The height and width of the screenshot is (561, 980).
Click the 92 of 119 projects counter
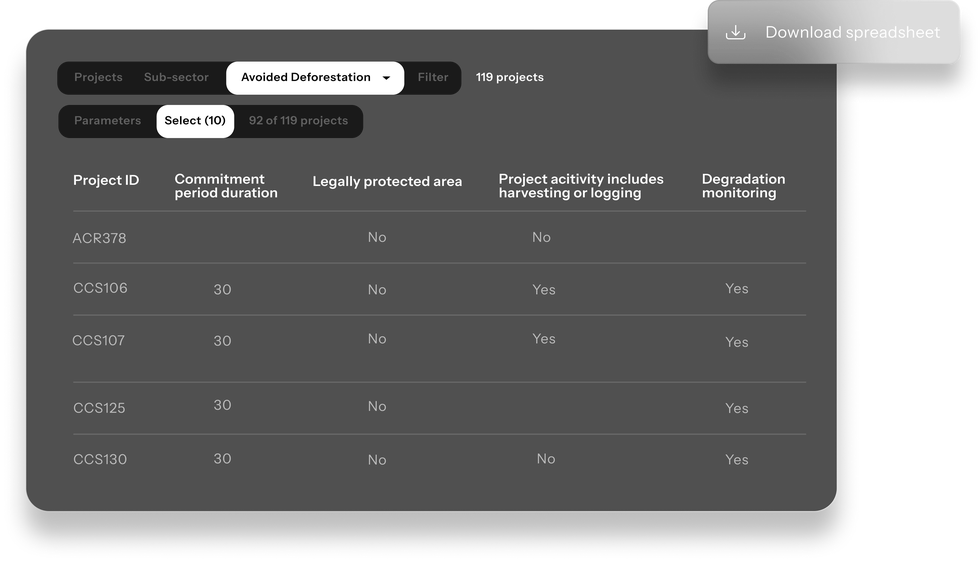pyautogui.click(x=298, y=121)
